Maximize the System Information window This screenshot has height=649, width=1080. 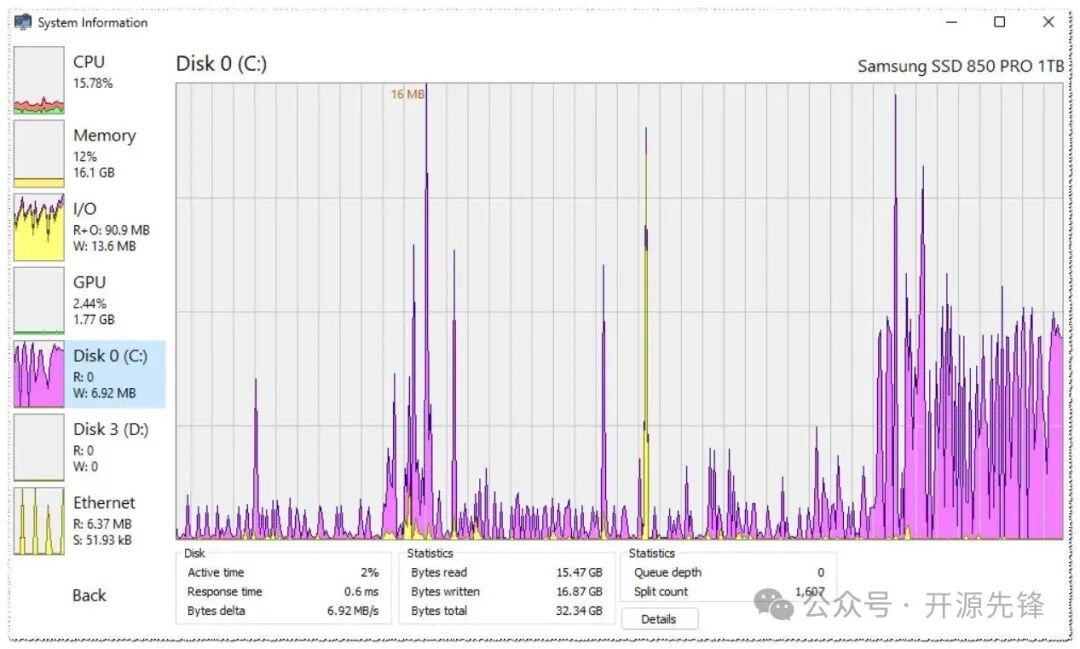tap(999, 22)
